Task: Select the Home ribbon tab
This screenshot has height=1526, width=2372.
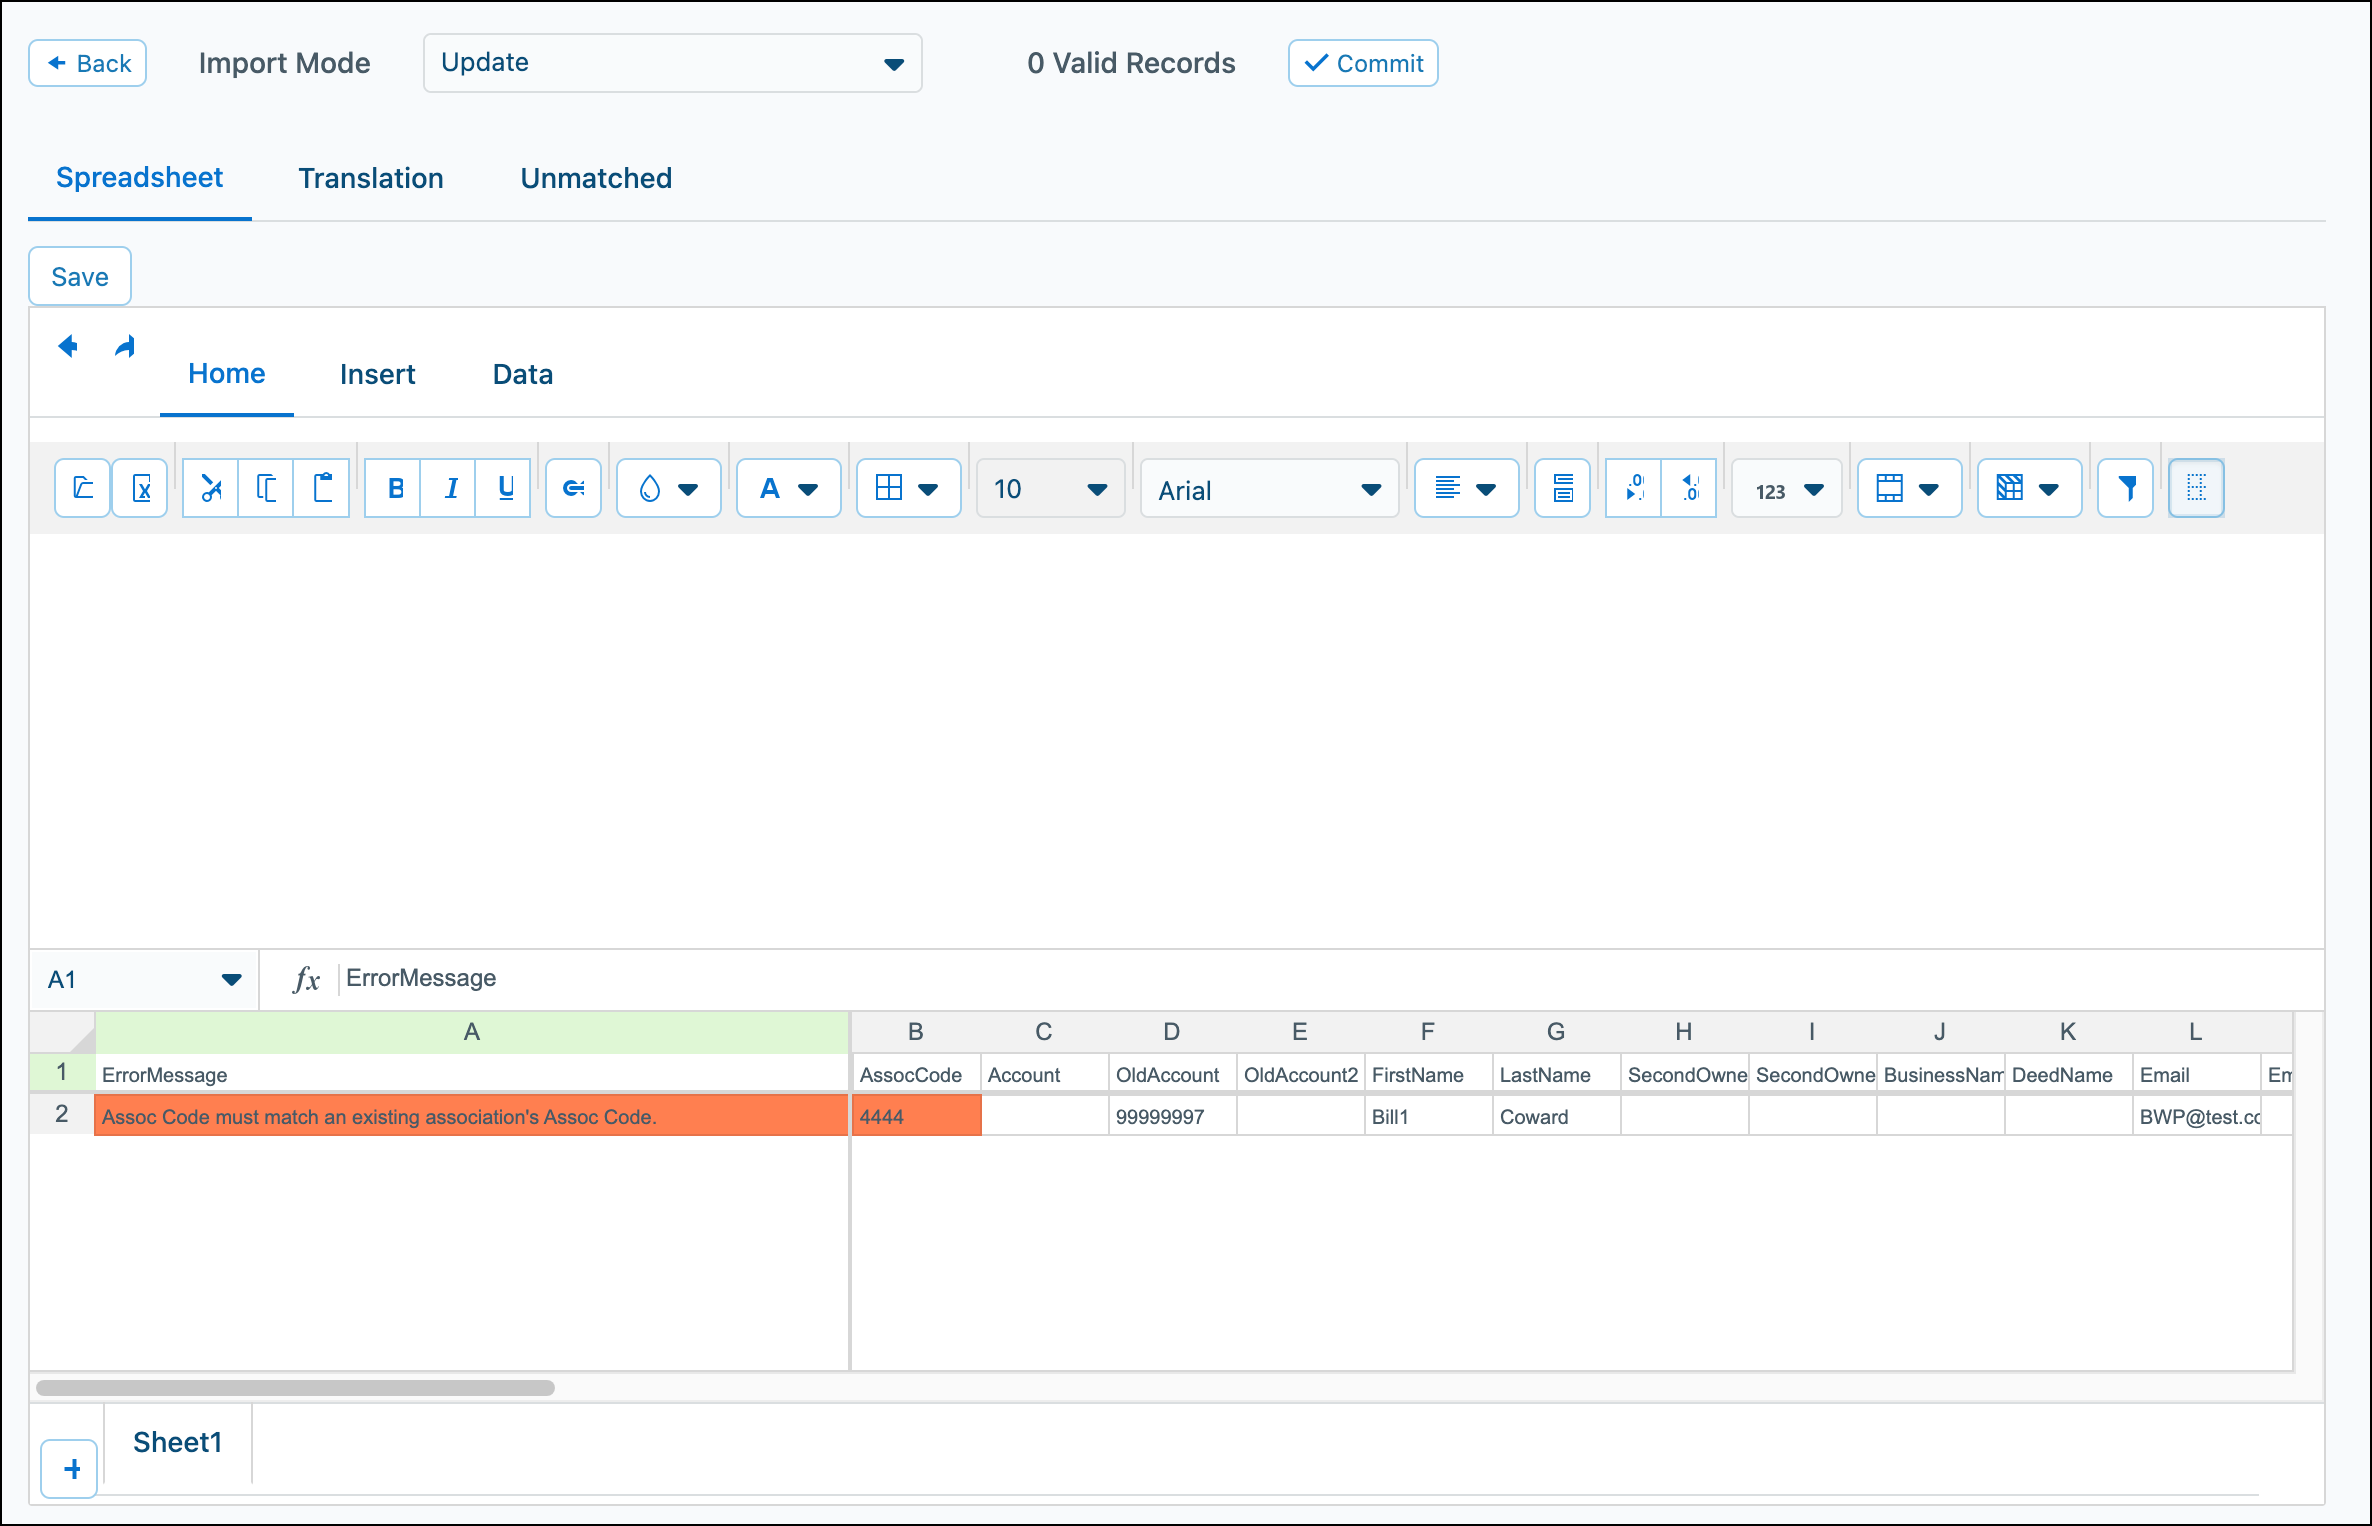Action: [x=227, y=374]
